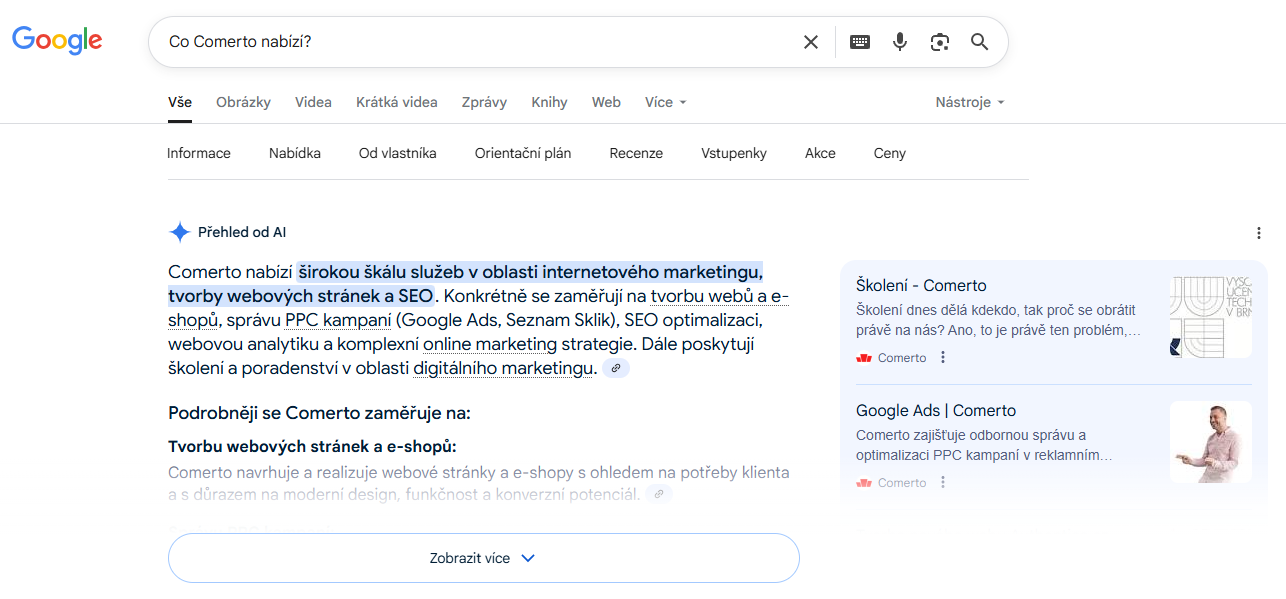Click the source link icon after 'digitálního marketingu'

(616, 368)
